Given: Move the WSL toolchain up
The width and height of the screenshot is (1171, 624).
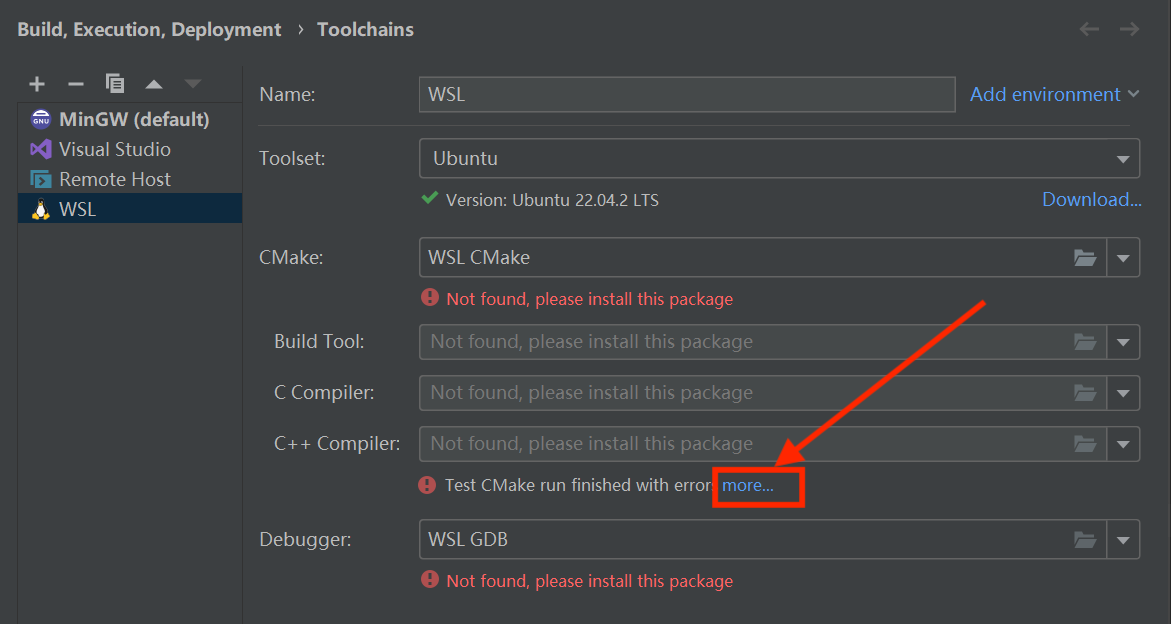Looking at the screenshot, I should click(153, 84).
